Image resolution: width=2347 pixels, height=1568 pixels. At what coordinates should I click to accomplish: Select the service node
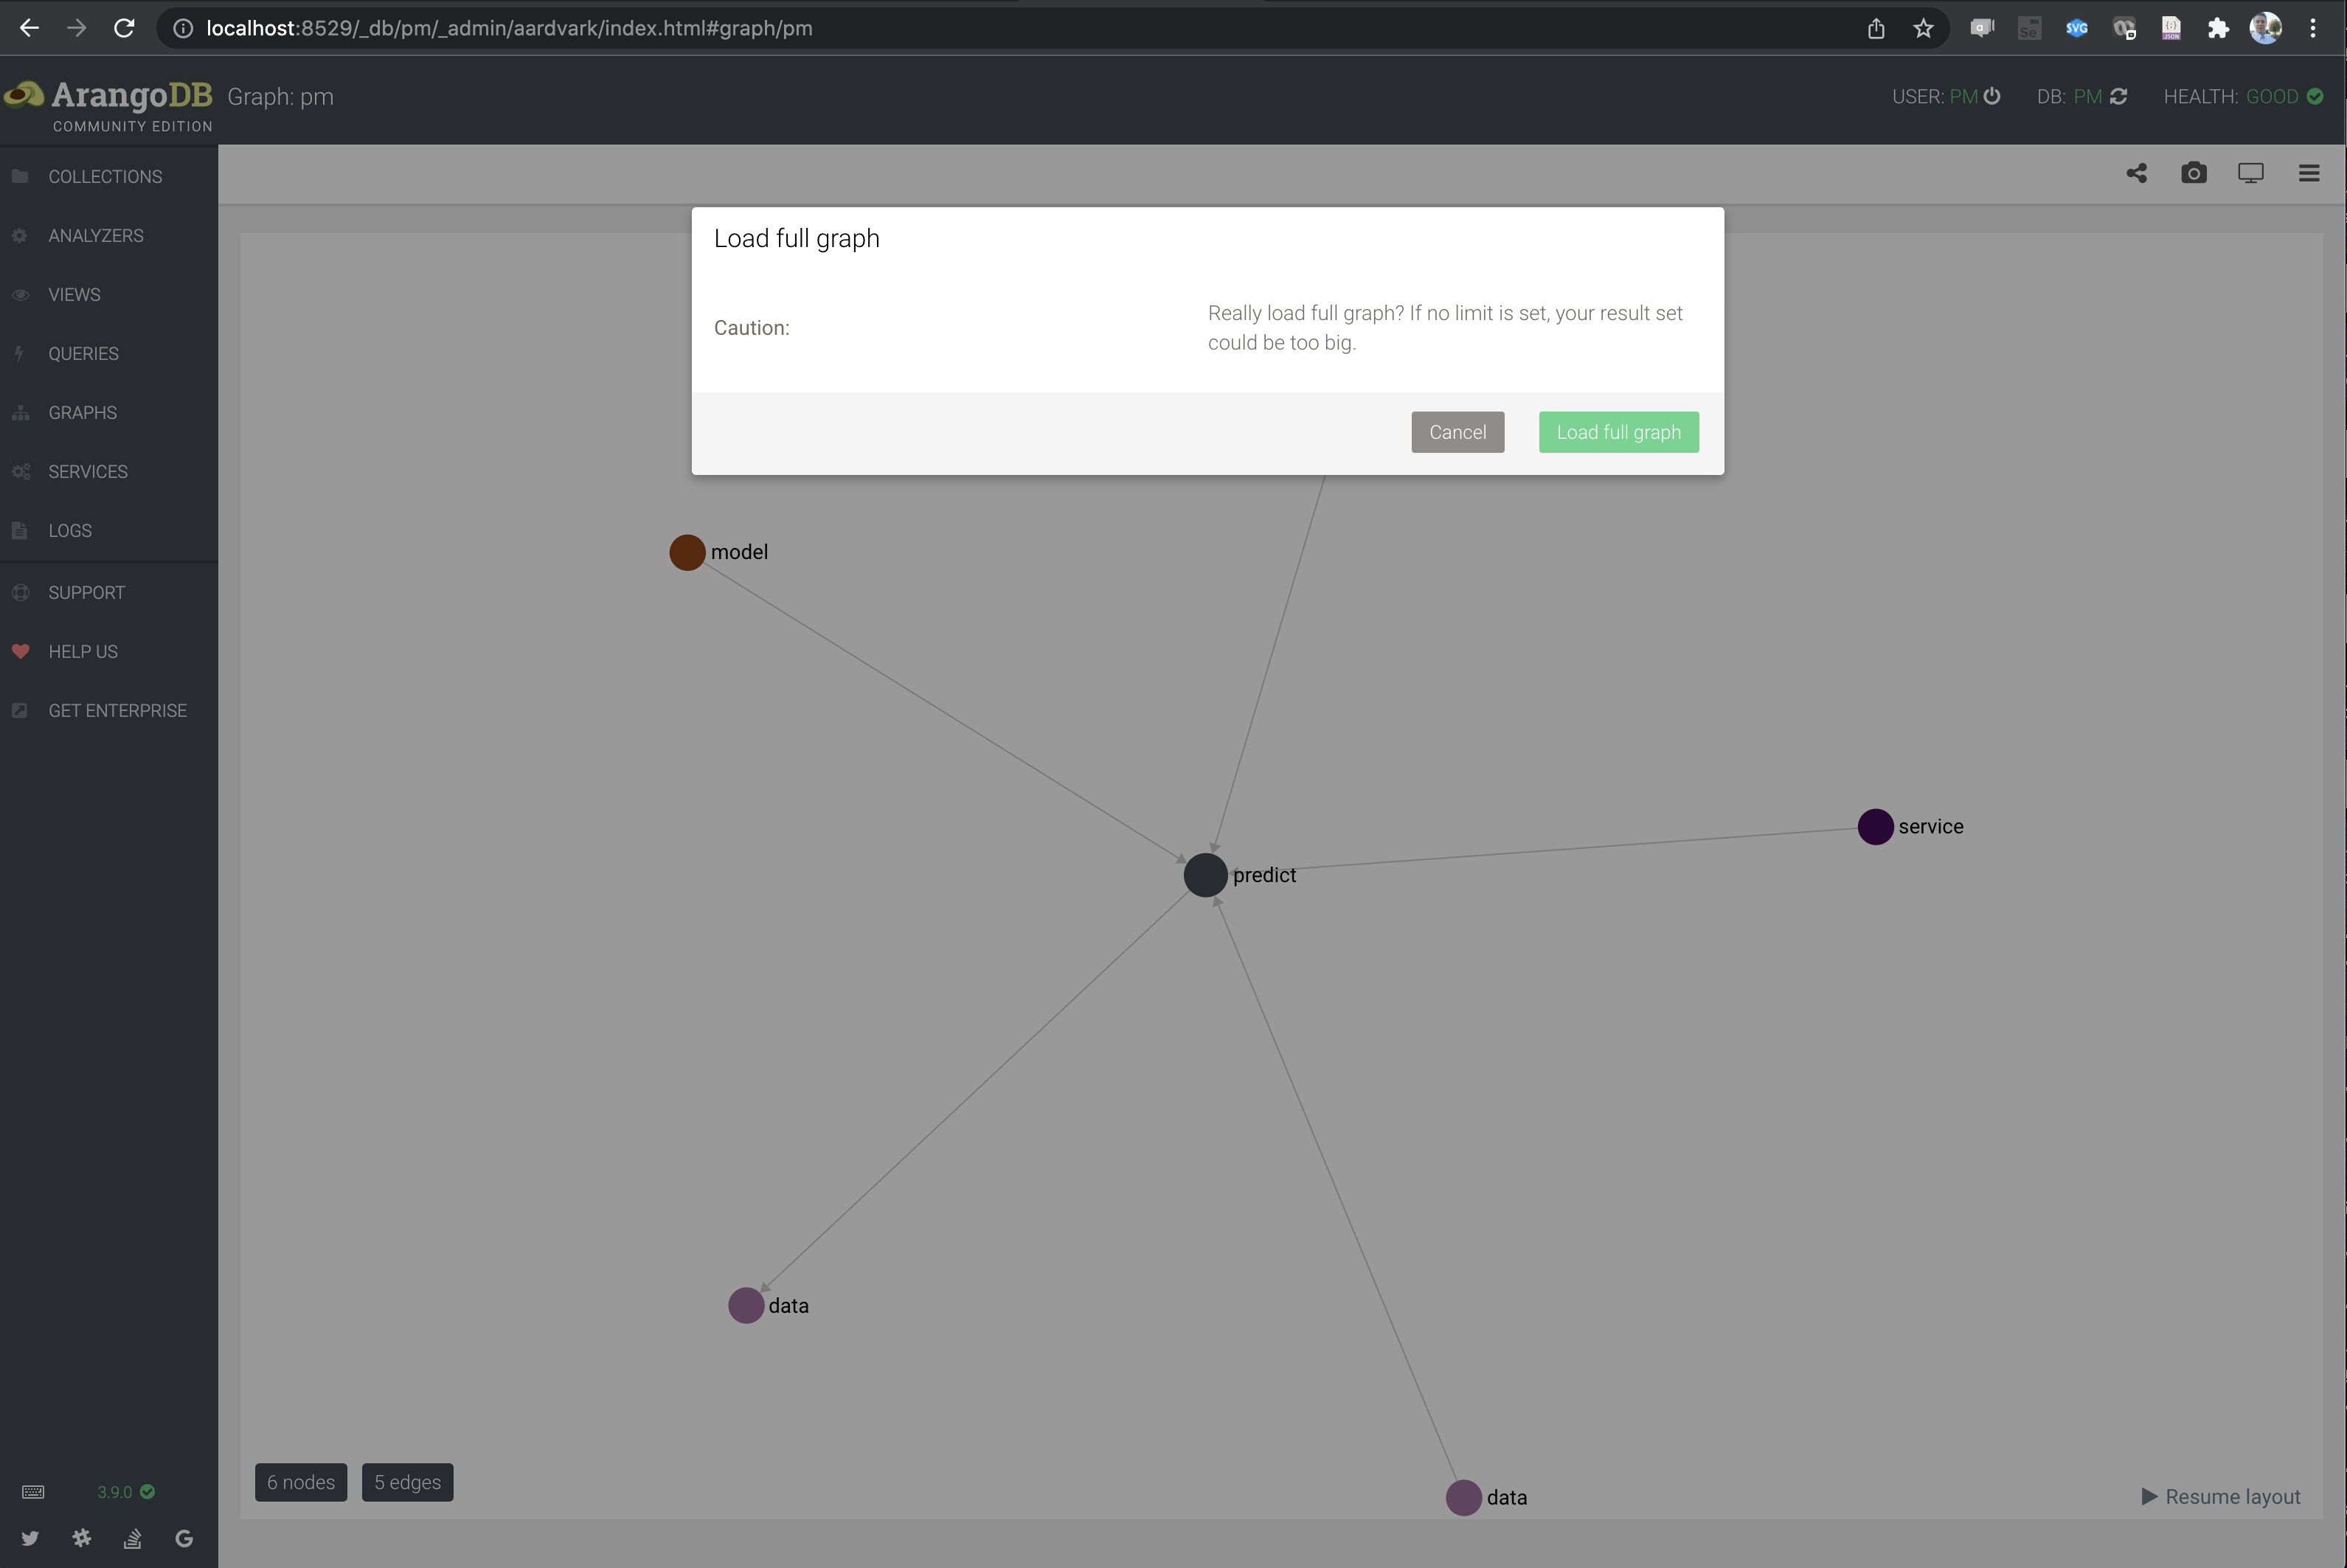click(x=1875, y=826)
